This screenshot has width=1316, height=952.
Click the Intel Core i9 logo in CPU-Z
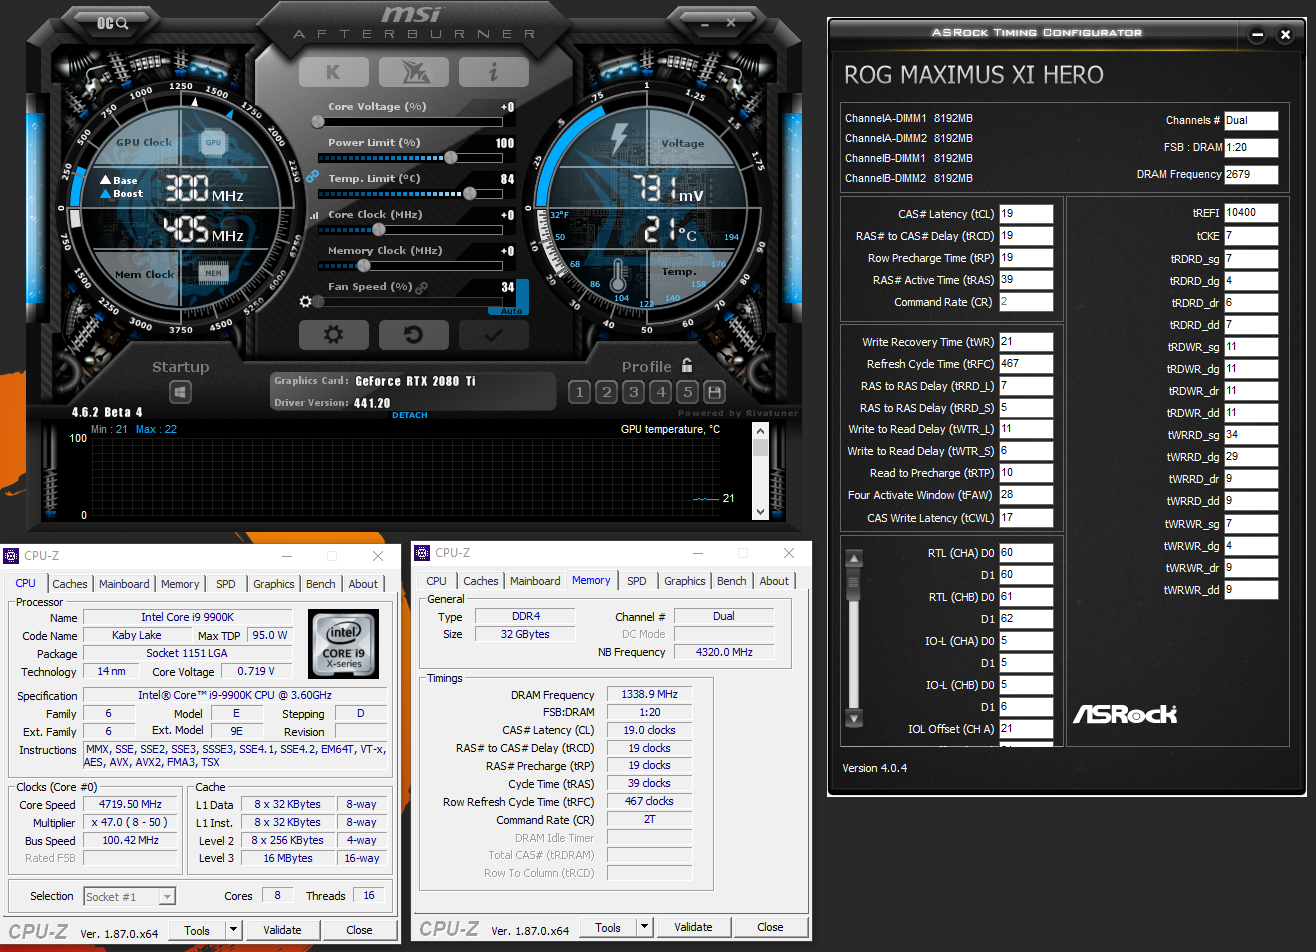[x=343, y=645]
